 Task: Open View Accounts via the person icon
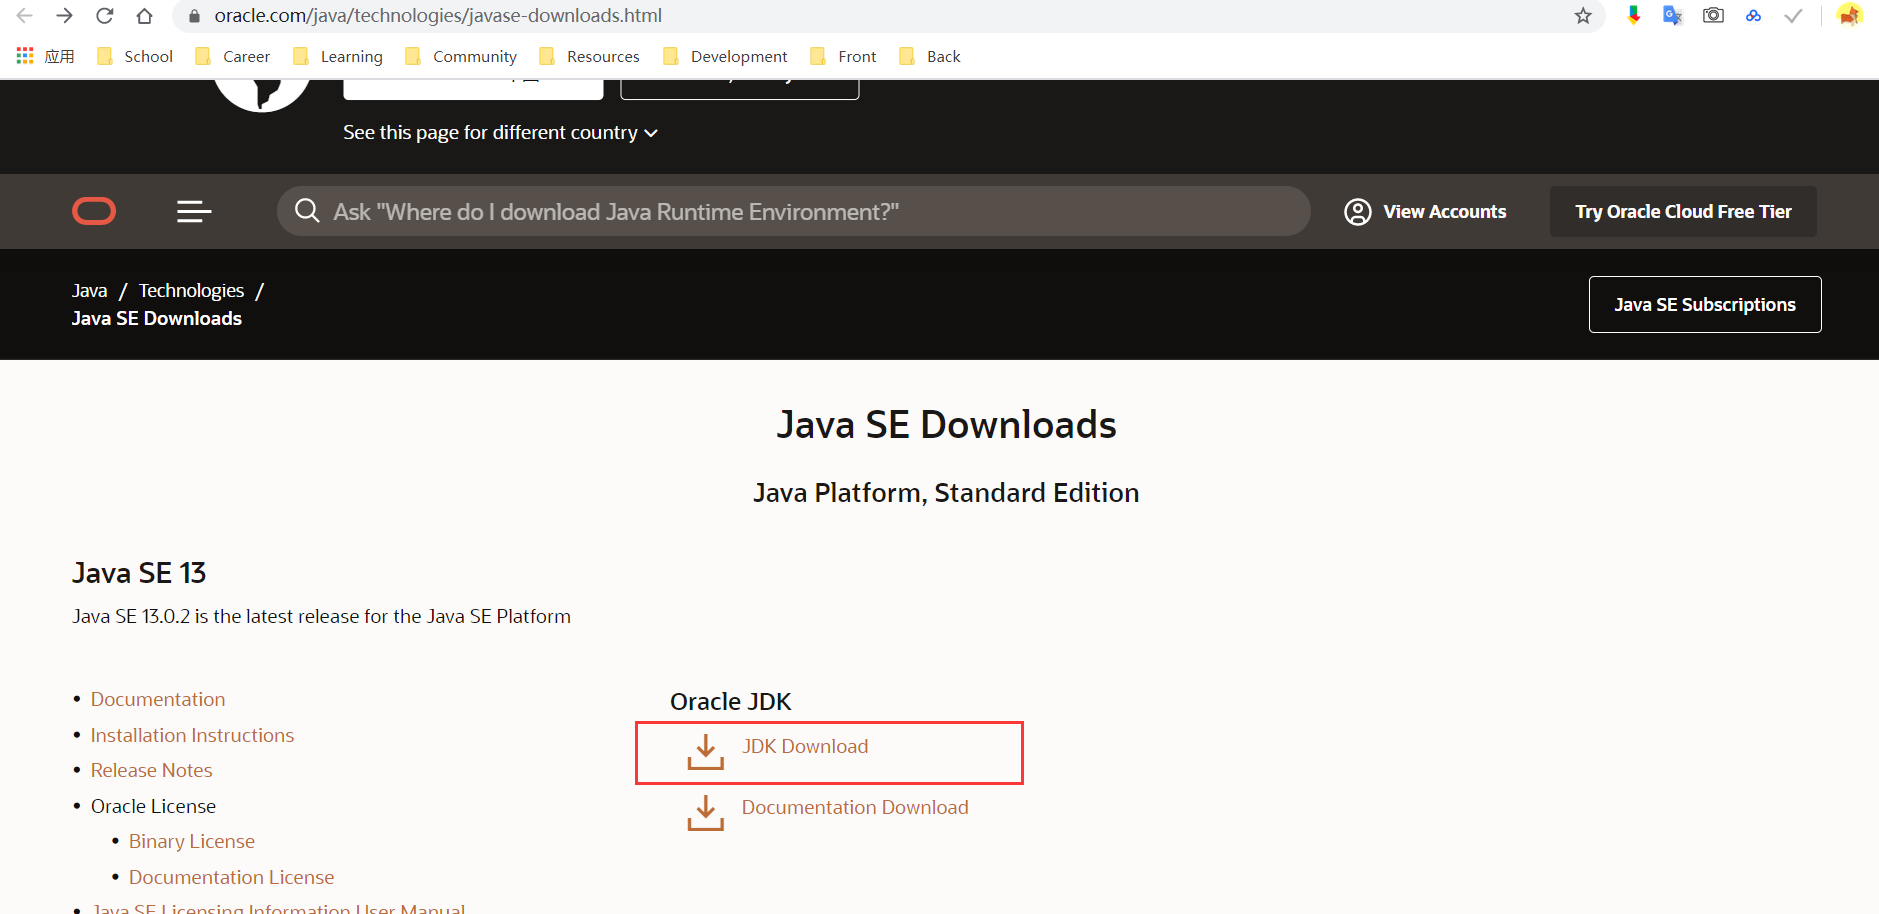[1357, 211]
